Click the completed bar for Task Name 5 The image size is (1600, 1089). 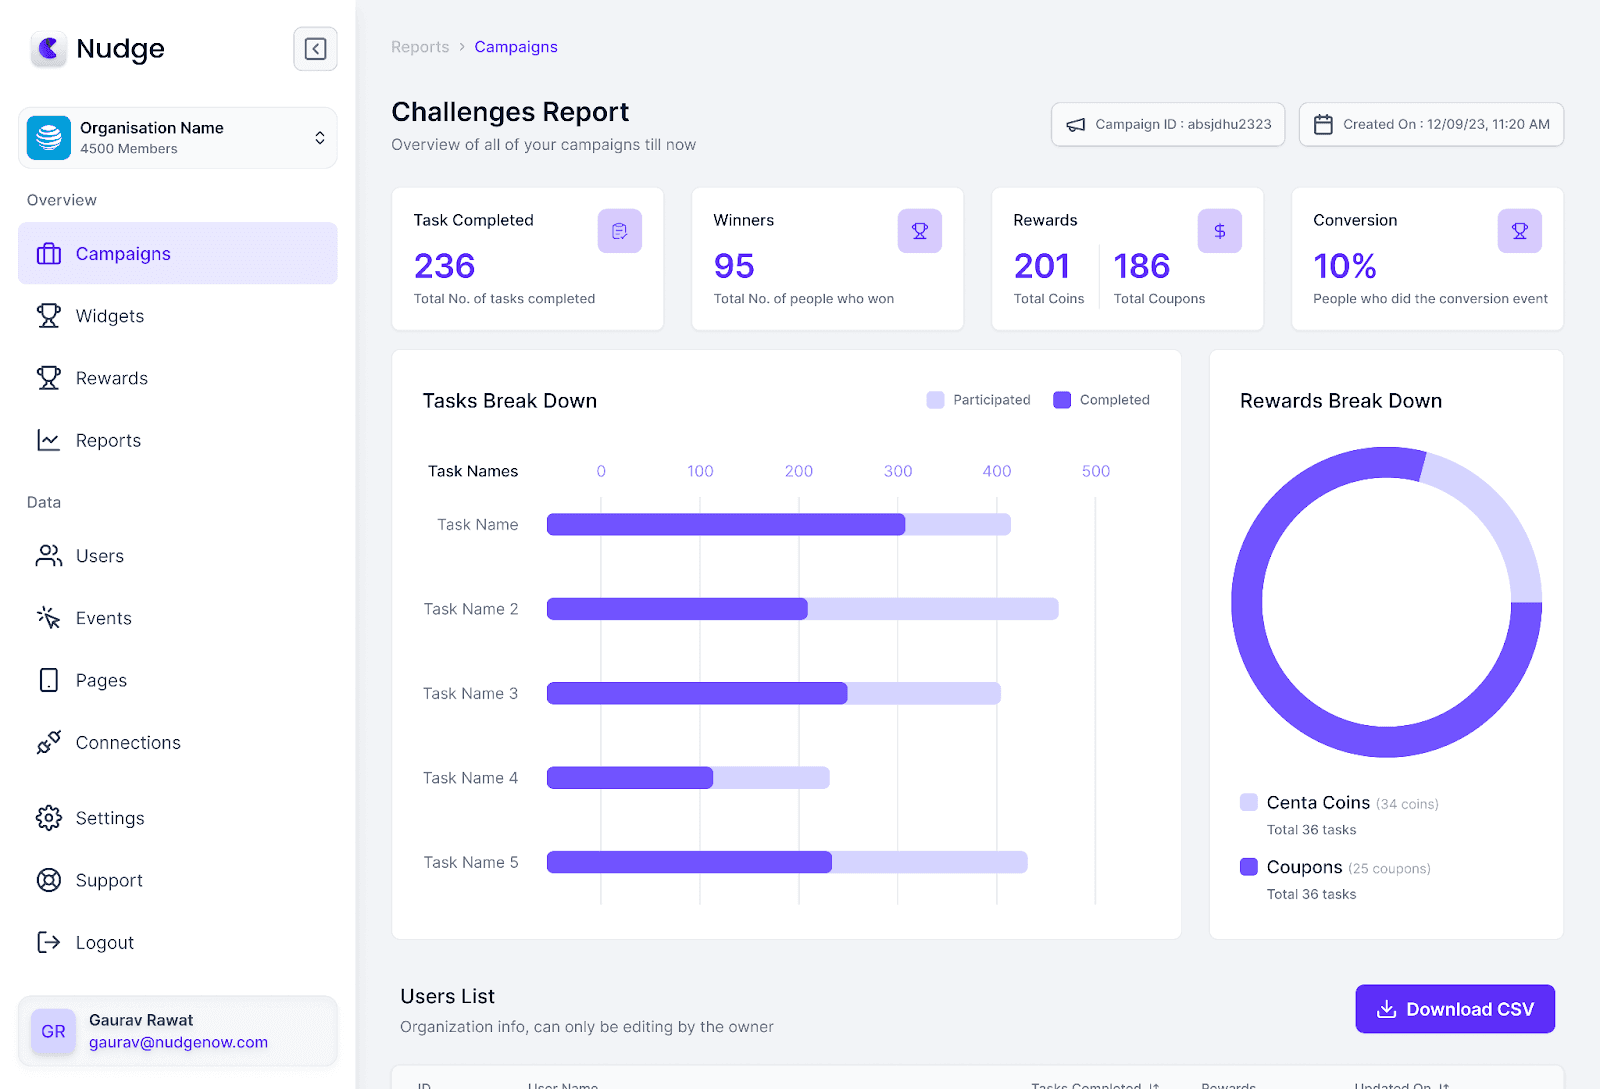click(689, 862)
